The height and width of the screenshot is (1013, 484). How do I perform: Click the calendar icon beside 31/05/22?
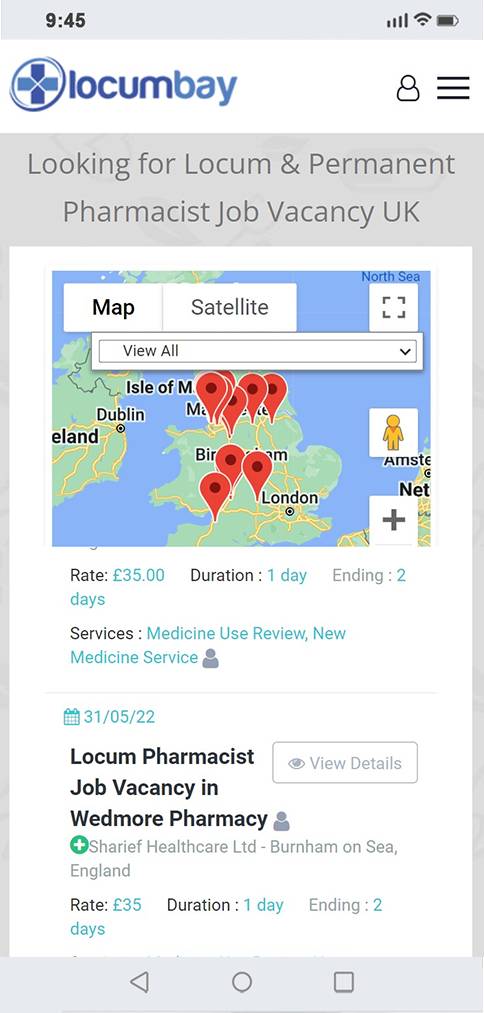[x=72, y=716]
